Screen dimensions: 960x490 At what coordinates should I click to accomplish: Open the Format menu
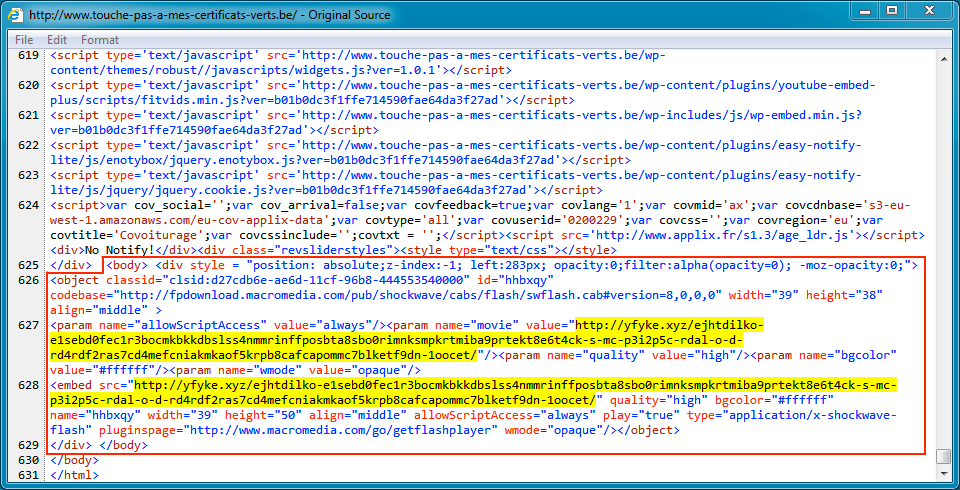100,40
